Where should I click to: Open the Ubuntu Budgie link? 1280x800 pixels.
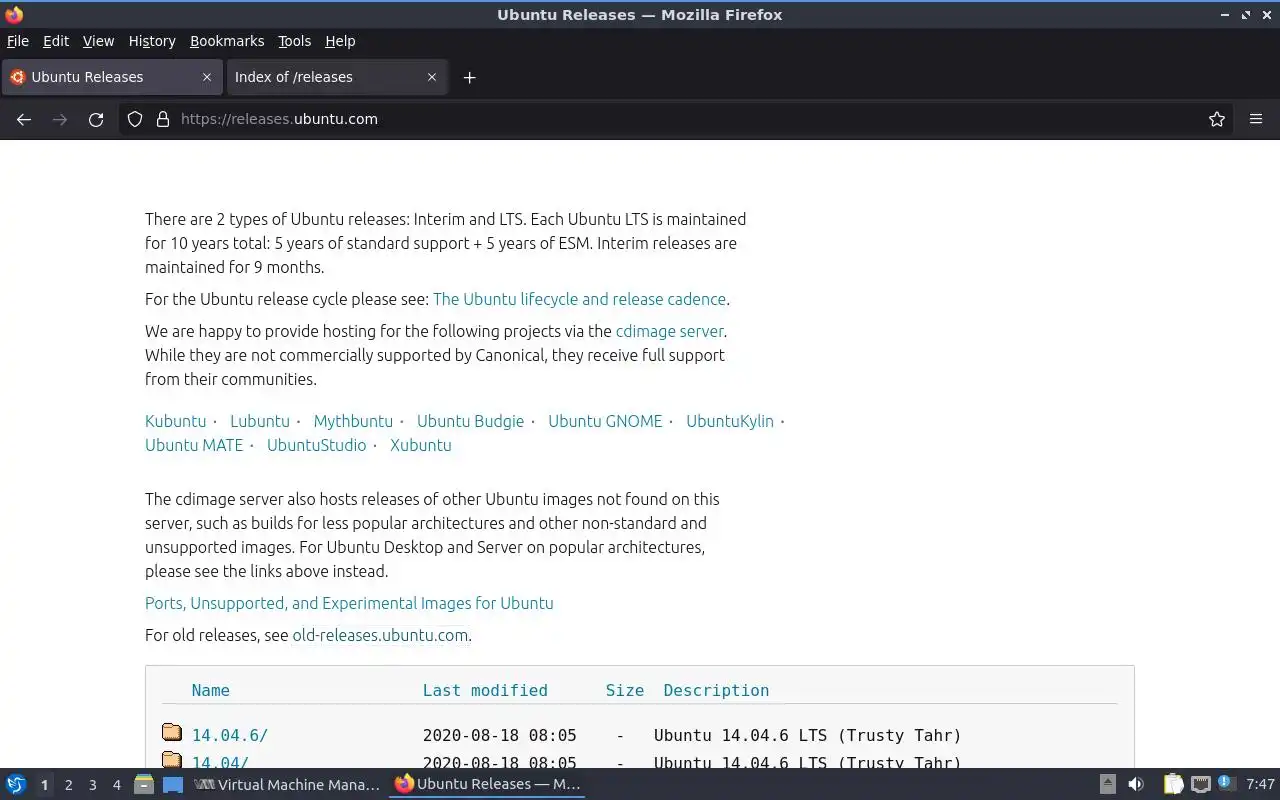click(470, 421)
